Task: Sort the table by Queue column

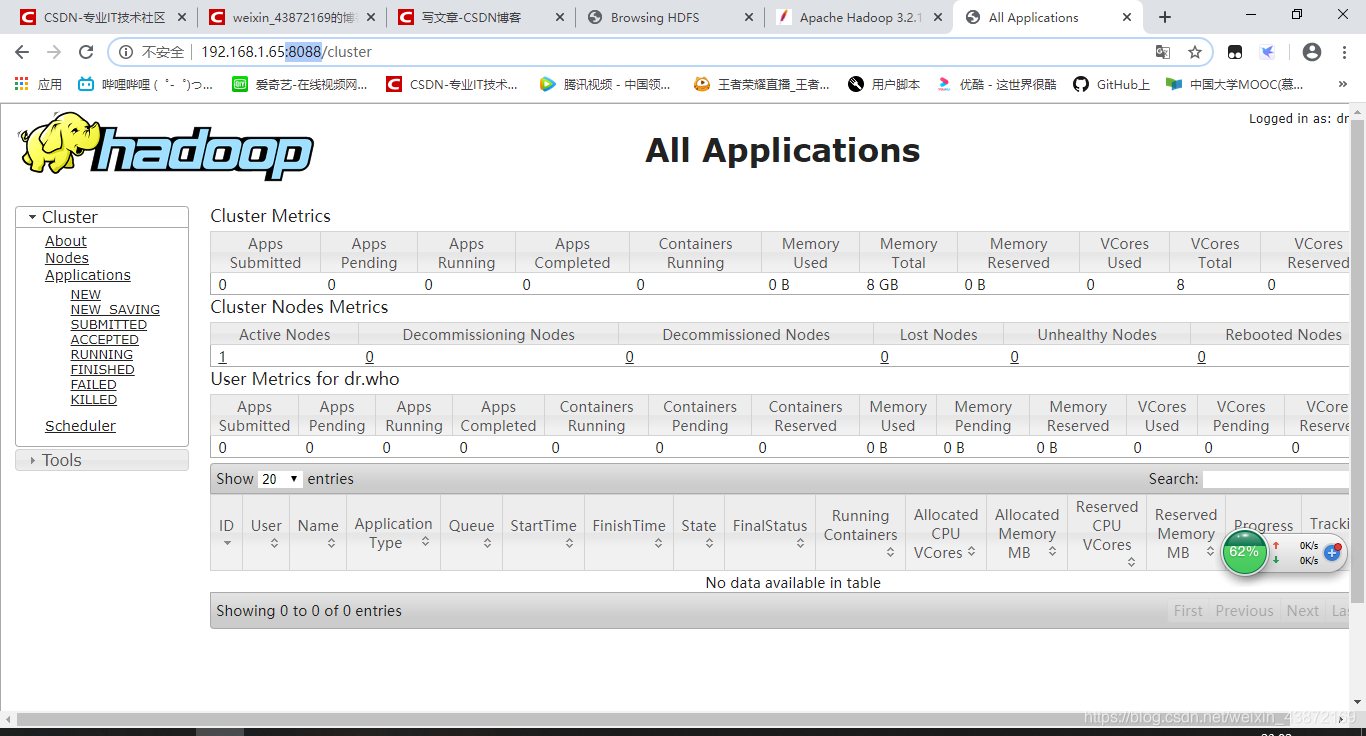Action: (x=471, y=533)
